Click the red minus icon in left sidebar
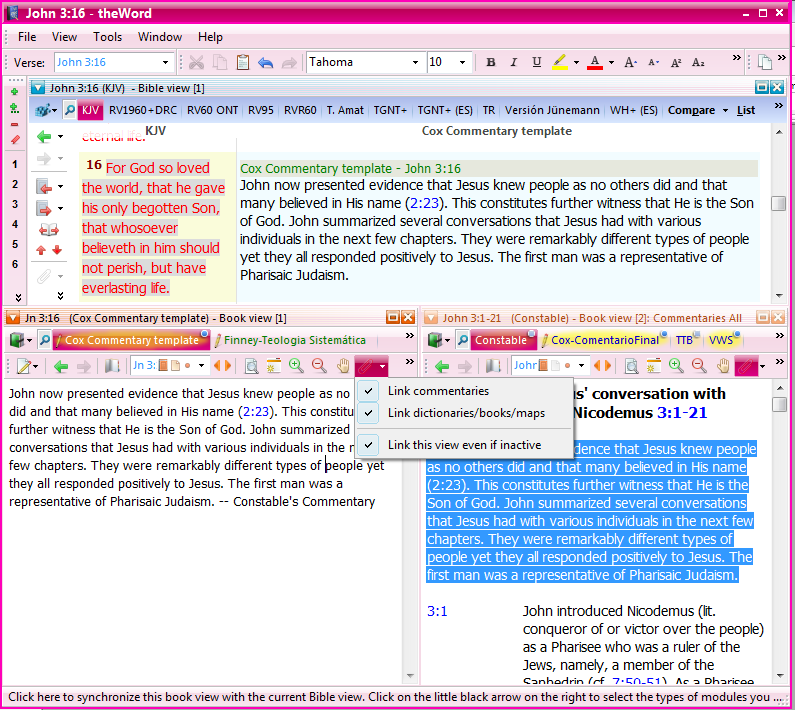 pos(14,124)
